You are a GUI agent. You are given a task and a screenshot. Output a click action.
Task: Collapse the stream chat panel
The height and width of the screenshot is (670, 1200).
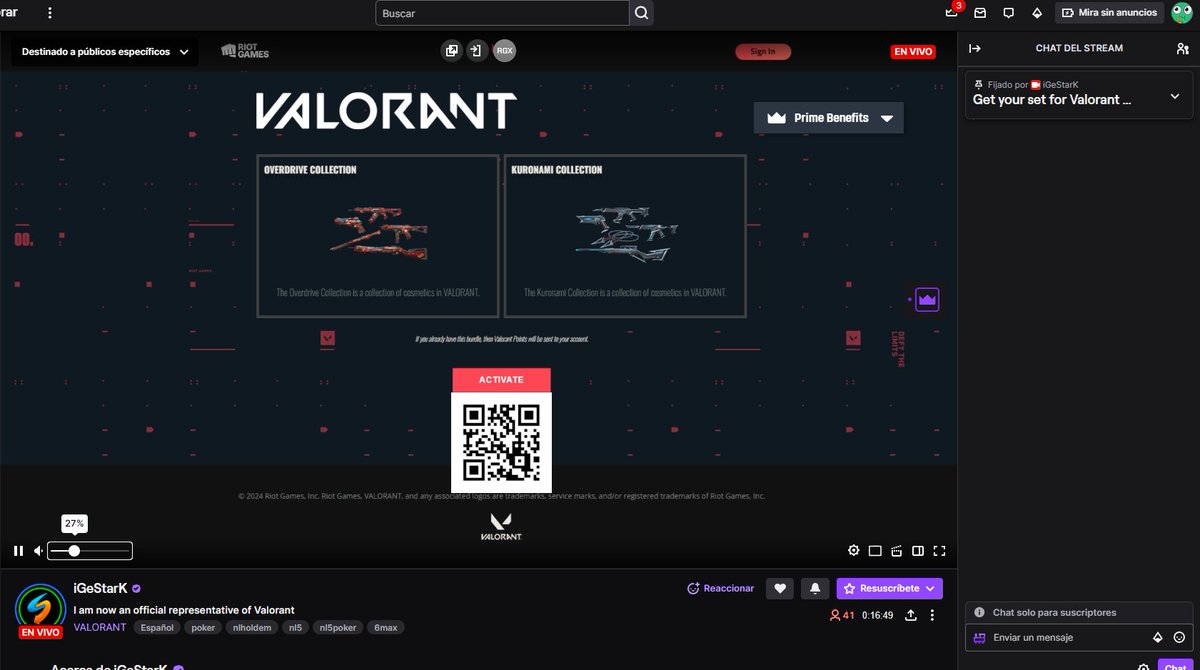(x=975, y=48)
